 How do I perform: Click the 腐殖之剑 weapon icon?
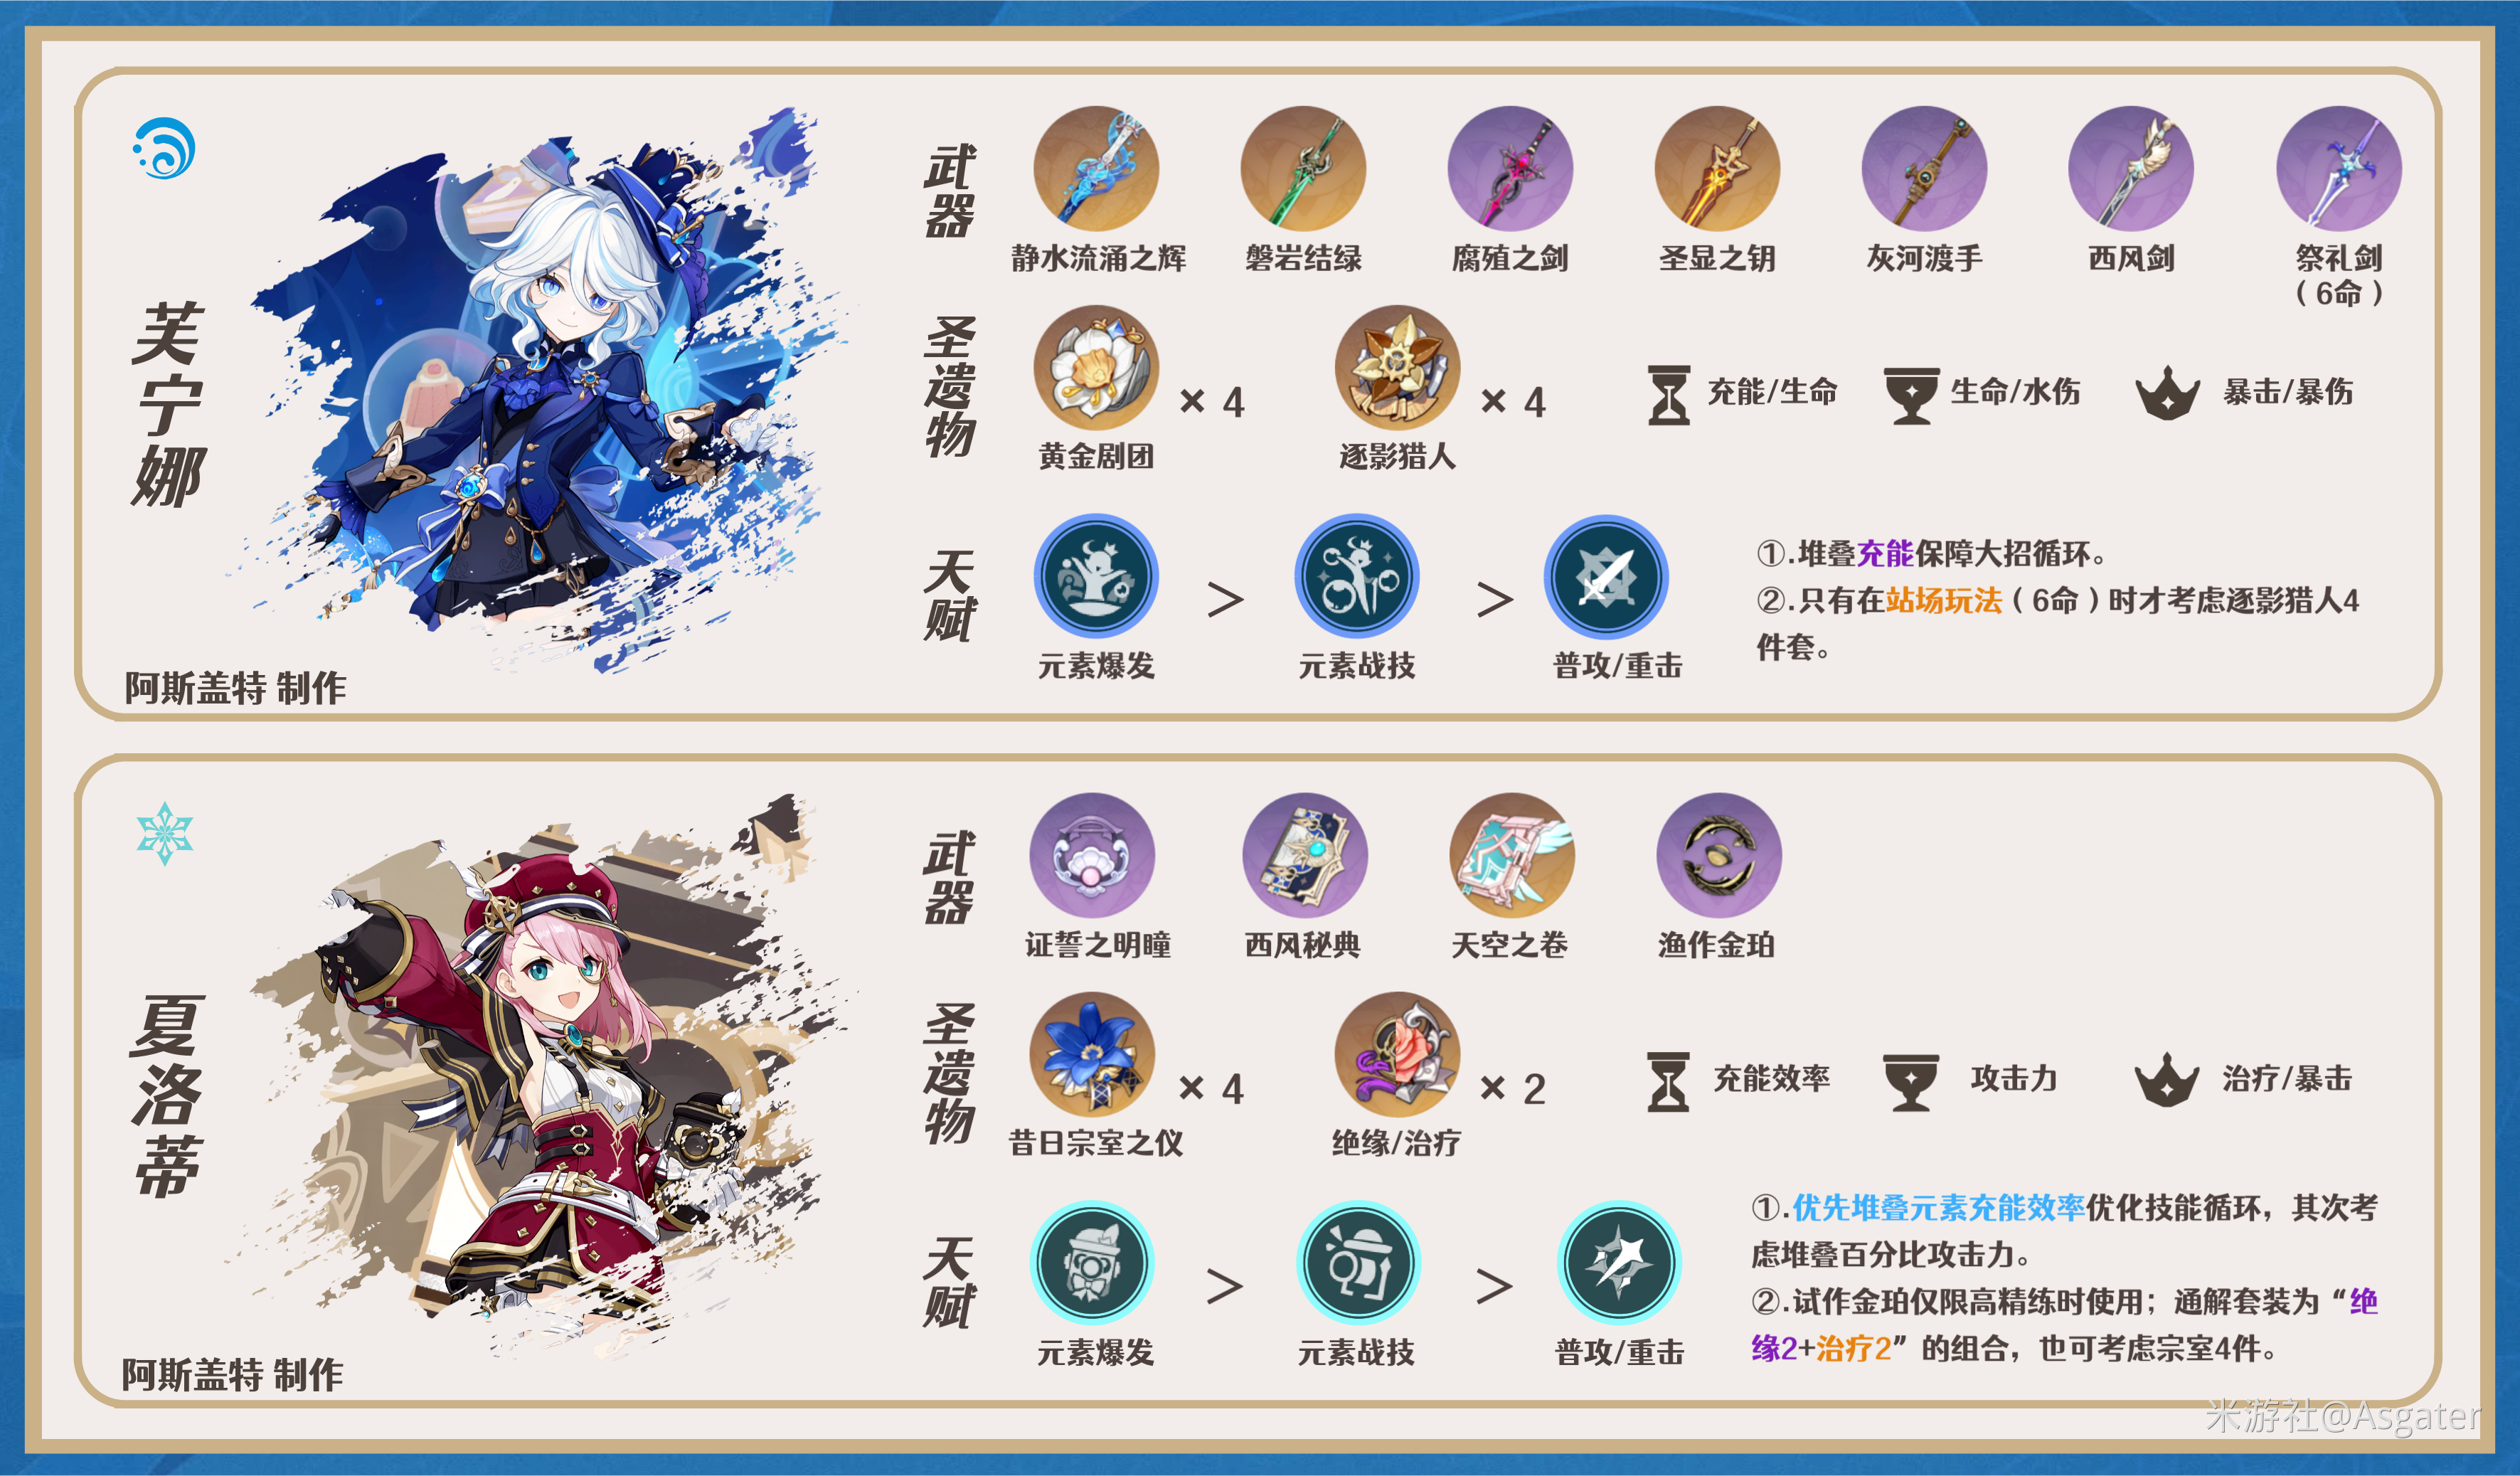point(1510,169)
